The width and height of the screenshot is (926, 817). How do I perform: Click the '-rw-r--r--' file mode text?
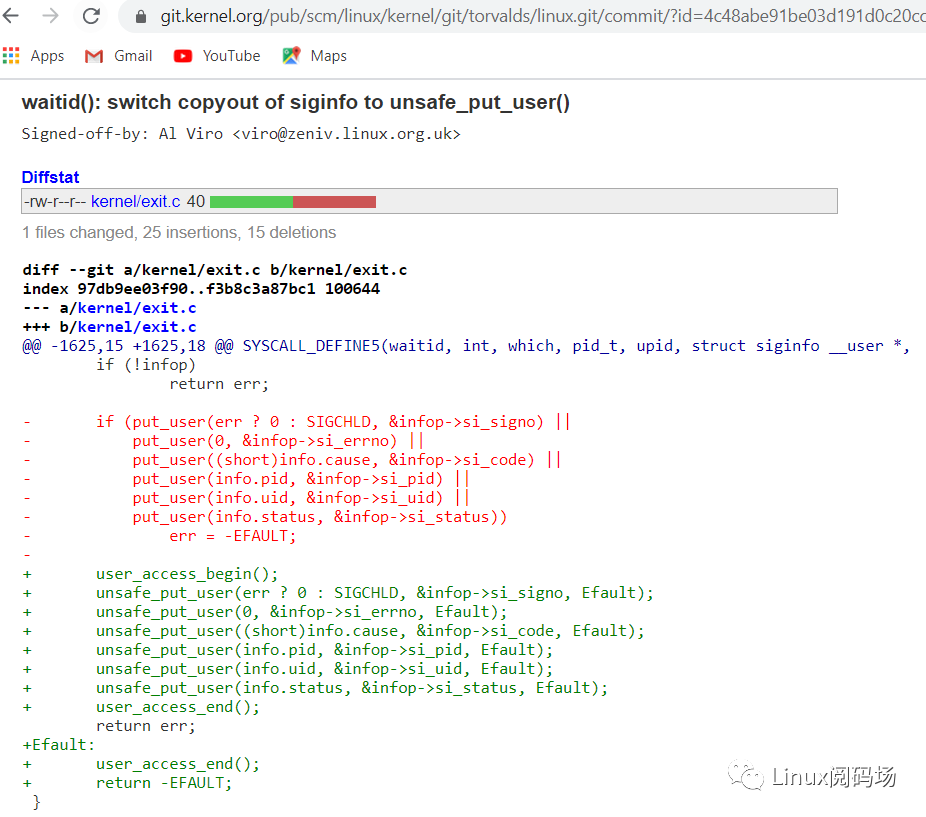[x=55, y=201]
